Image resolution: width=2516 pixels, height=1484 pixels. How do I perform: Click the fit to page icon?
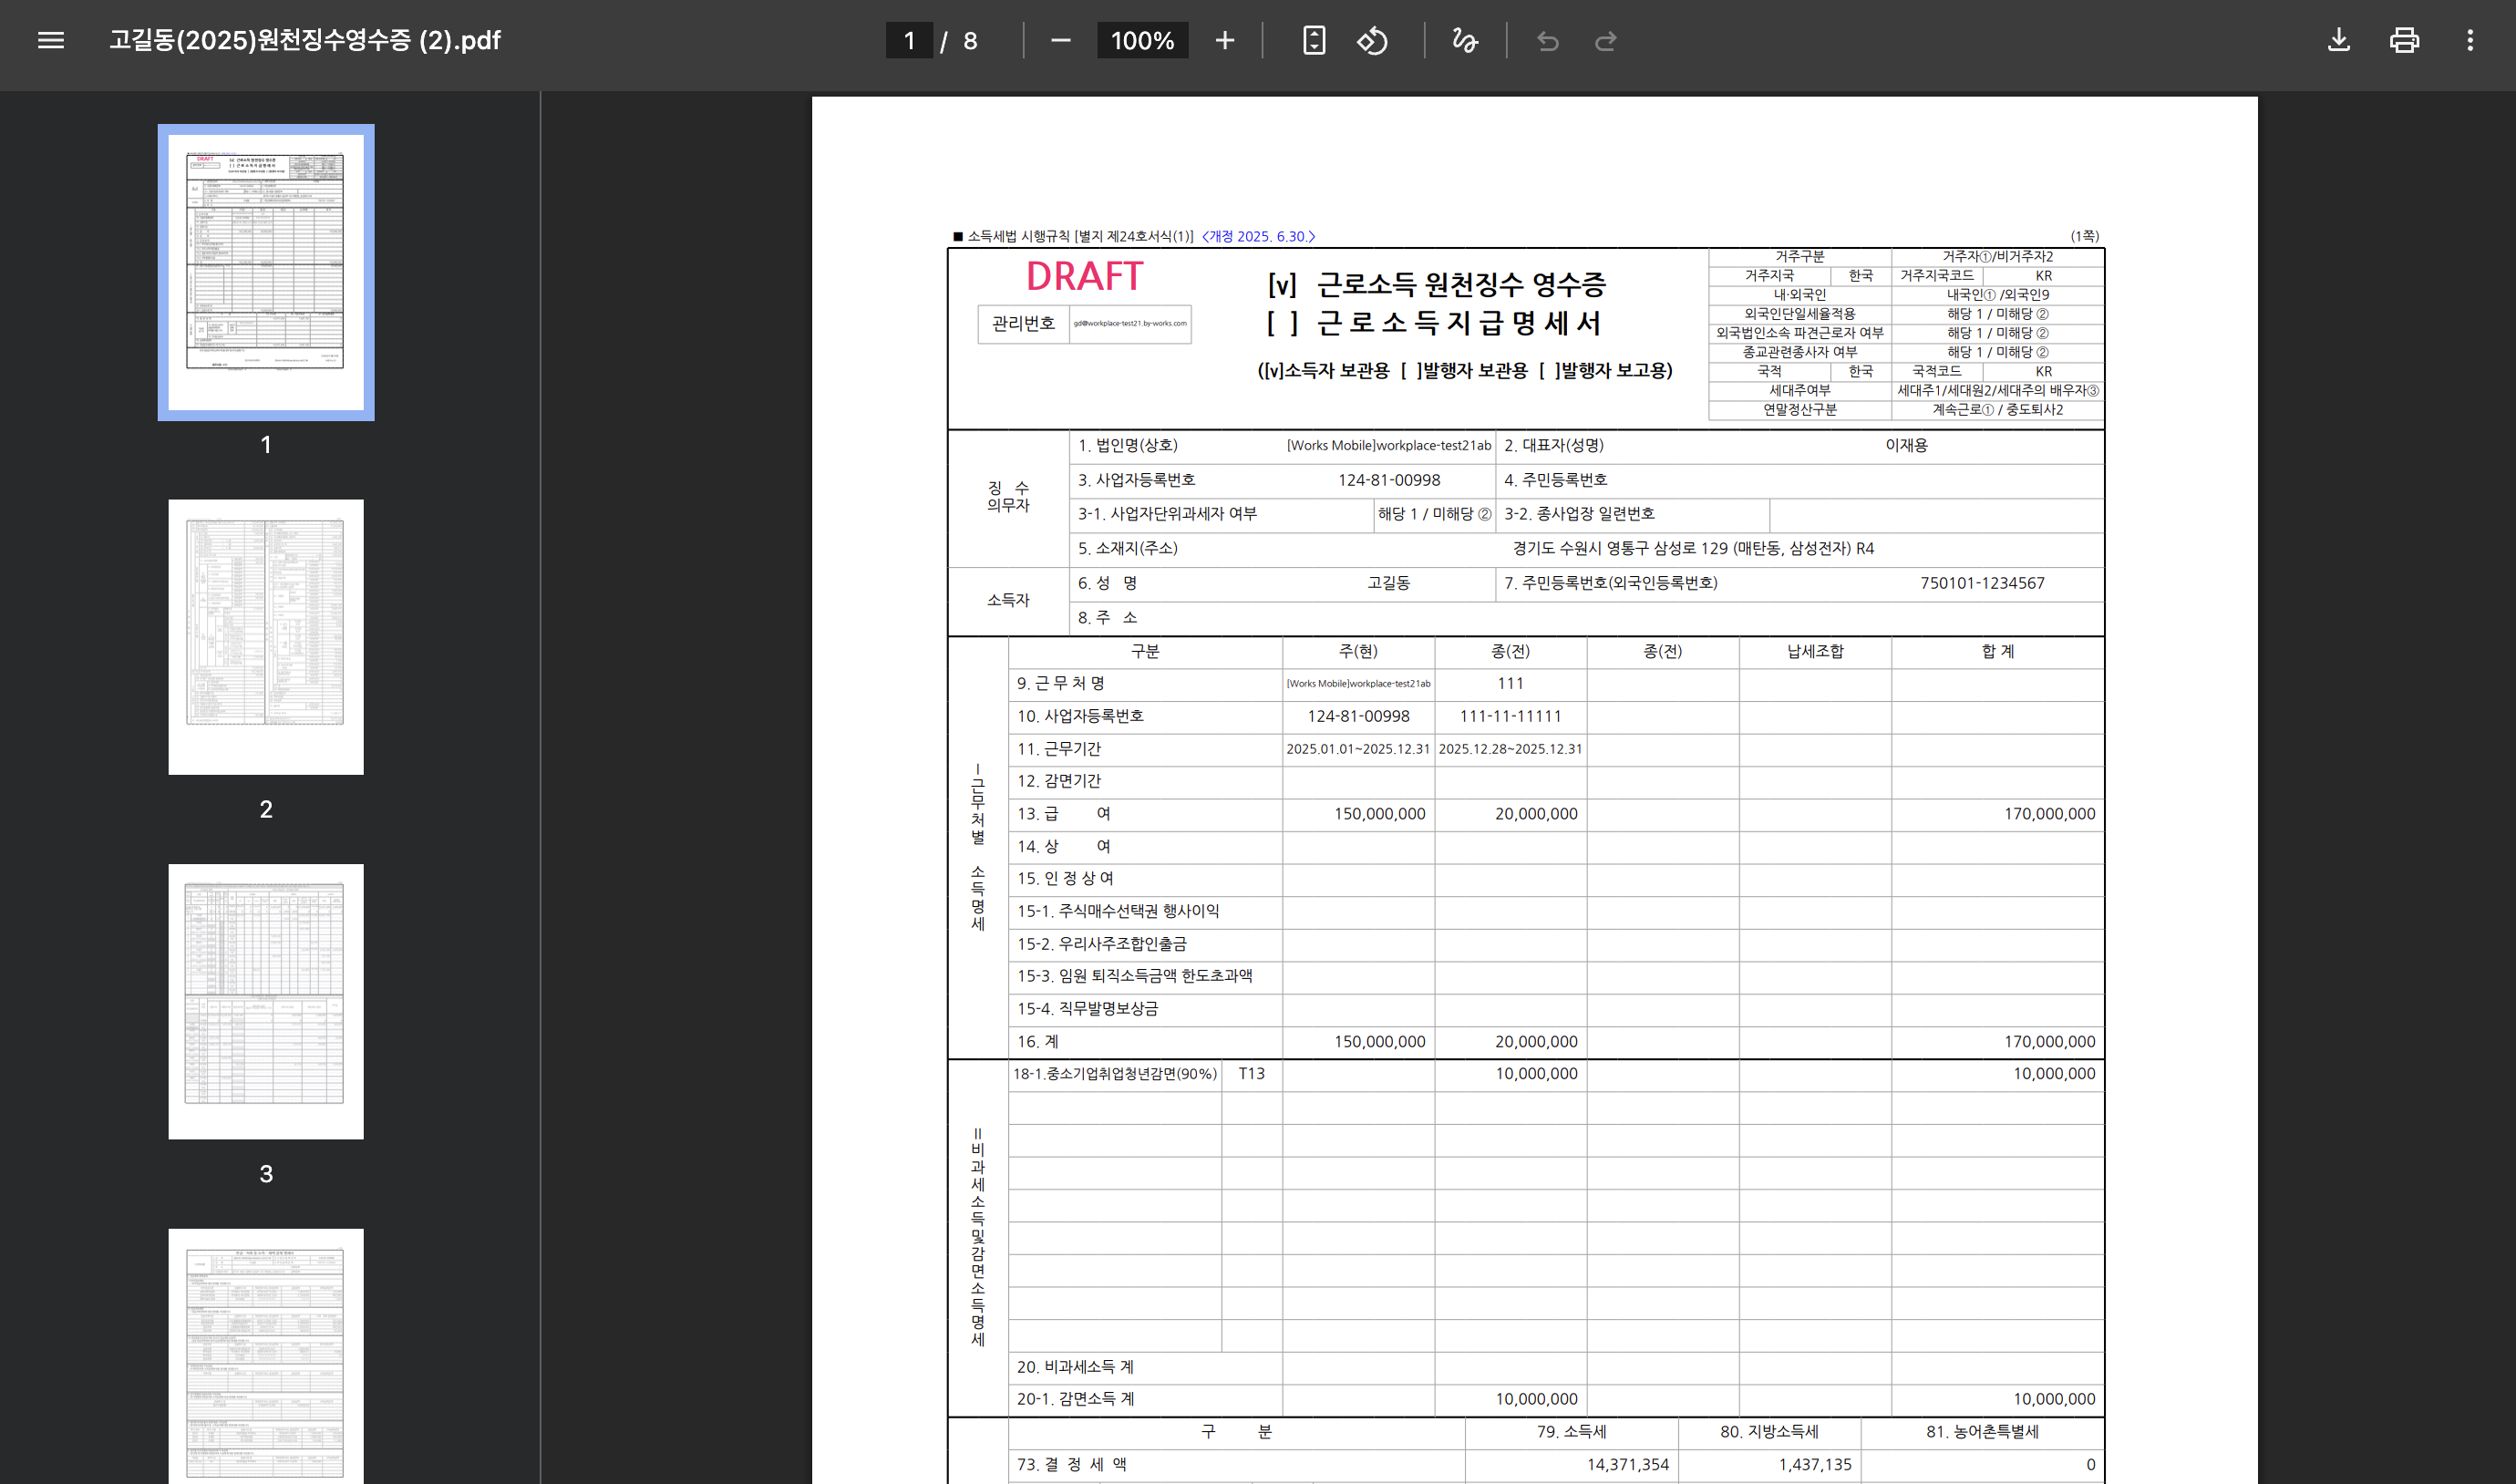pos(1314,41)
